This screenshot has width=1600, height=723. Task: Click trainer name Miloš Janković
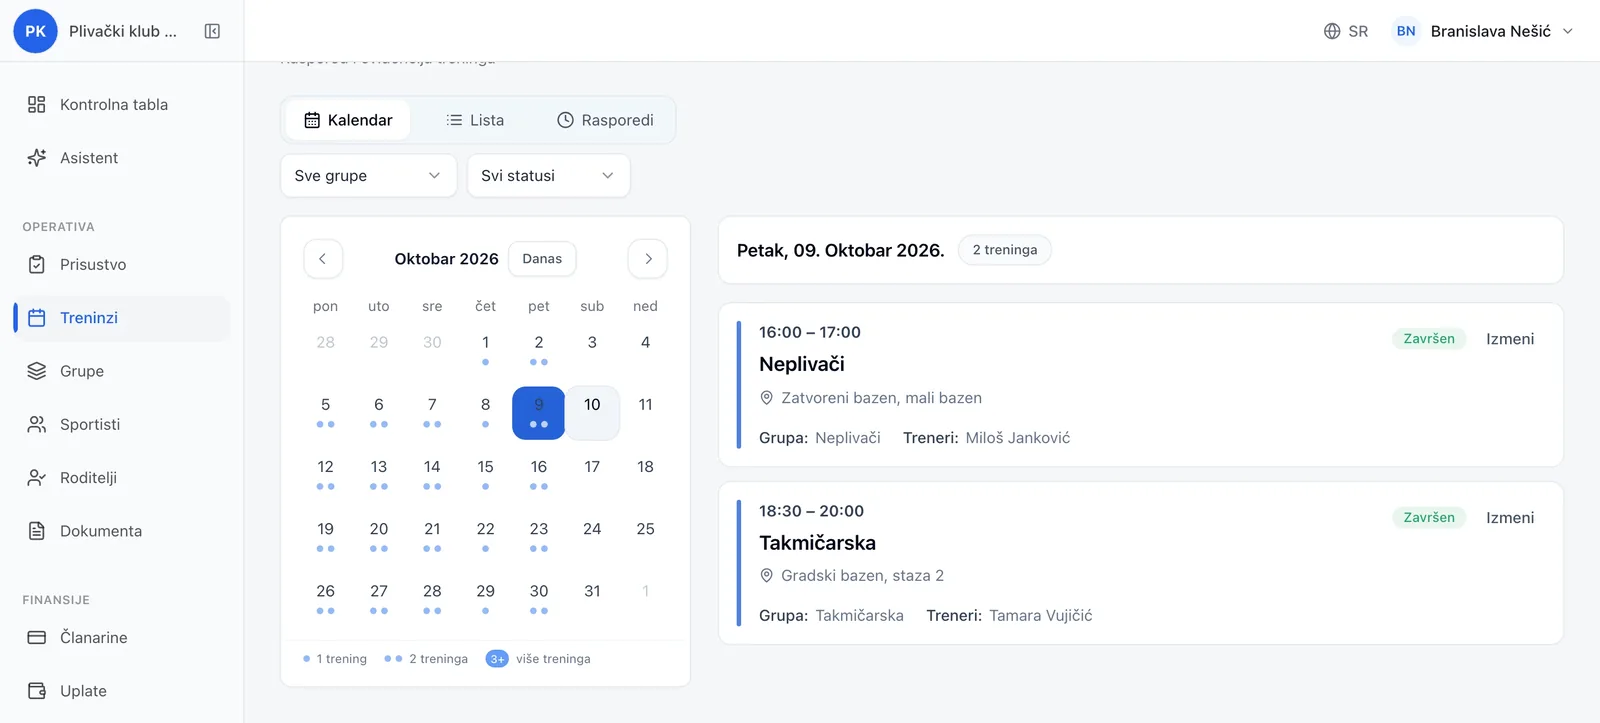(1018, 438)
